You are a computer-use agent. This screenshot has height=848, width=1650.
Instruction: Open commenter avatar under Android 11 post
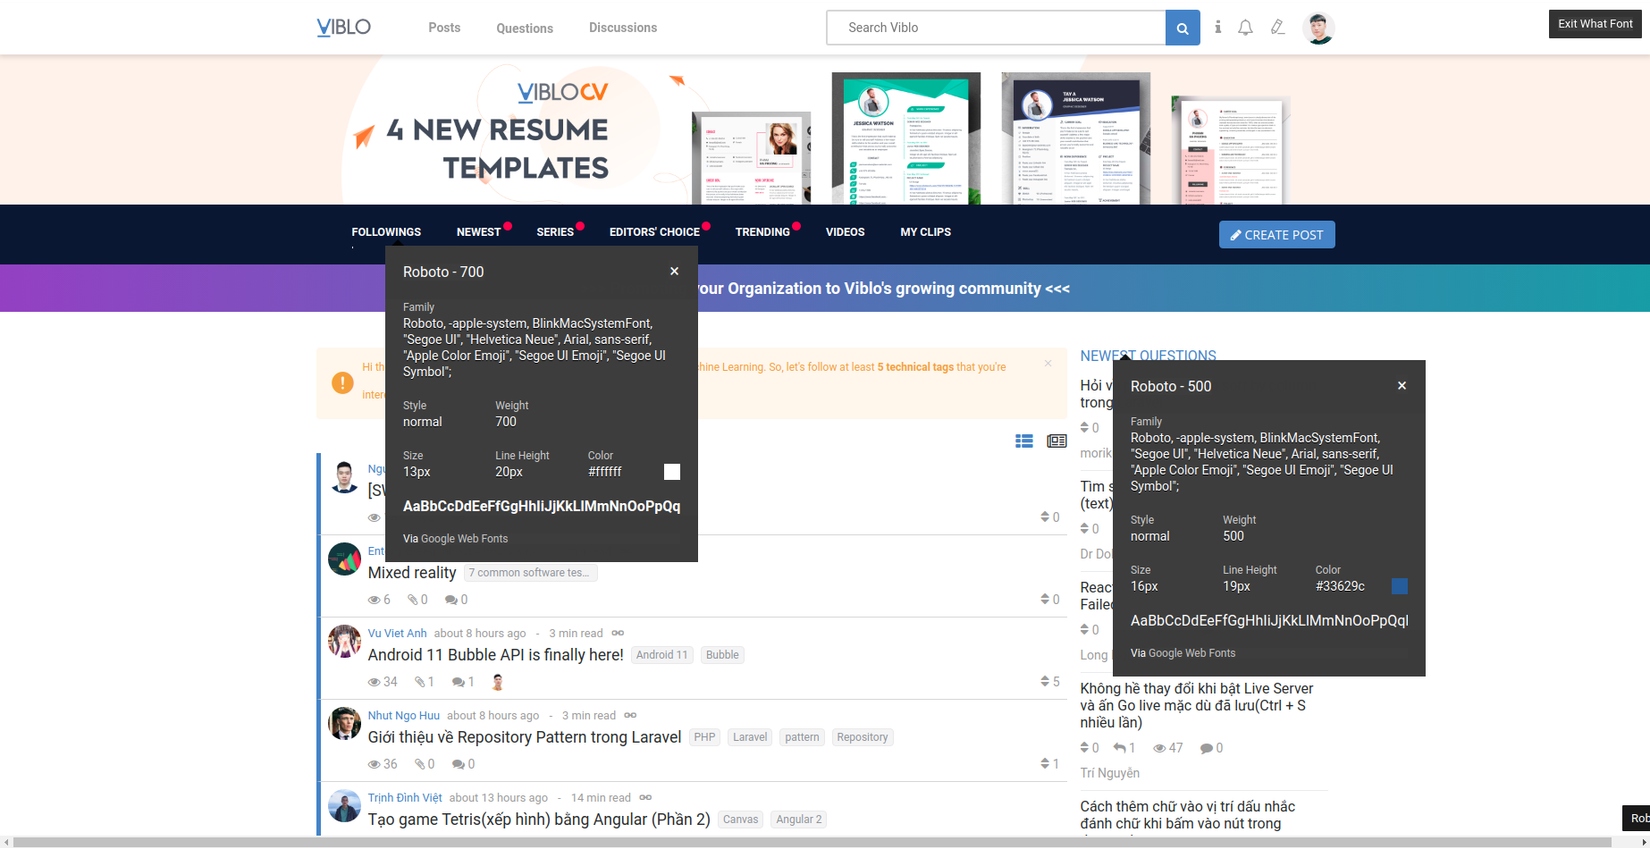498,682
